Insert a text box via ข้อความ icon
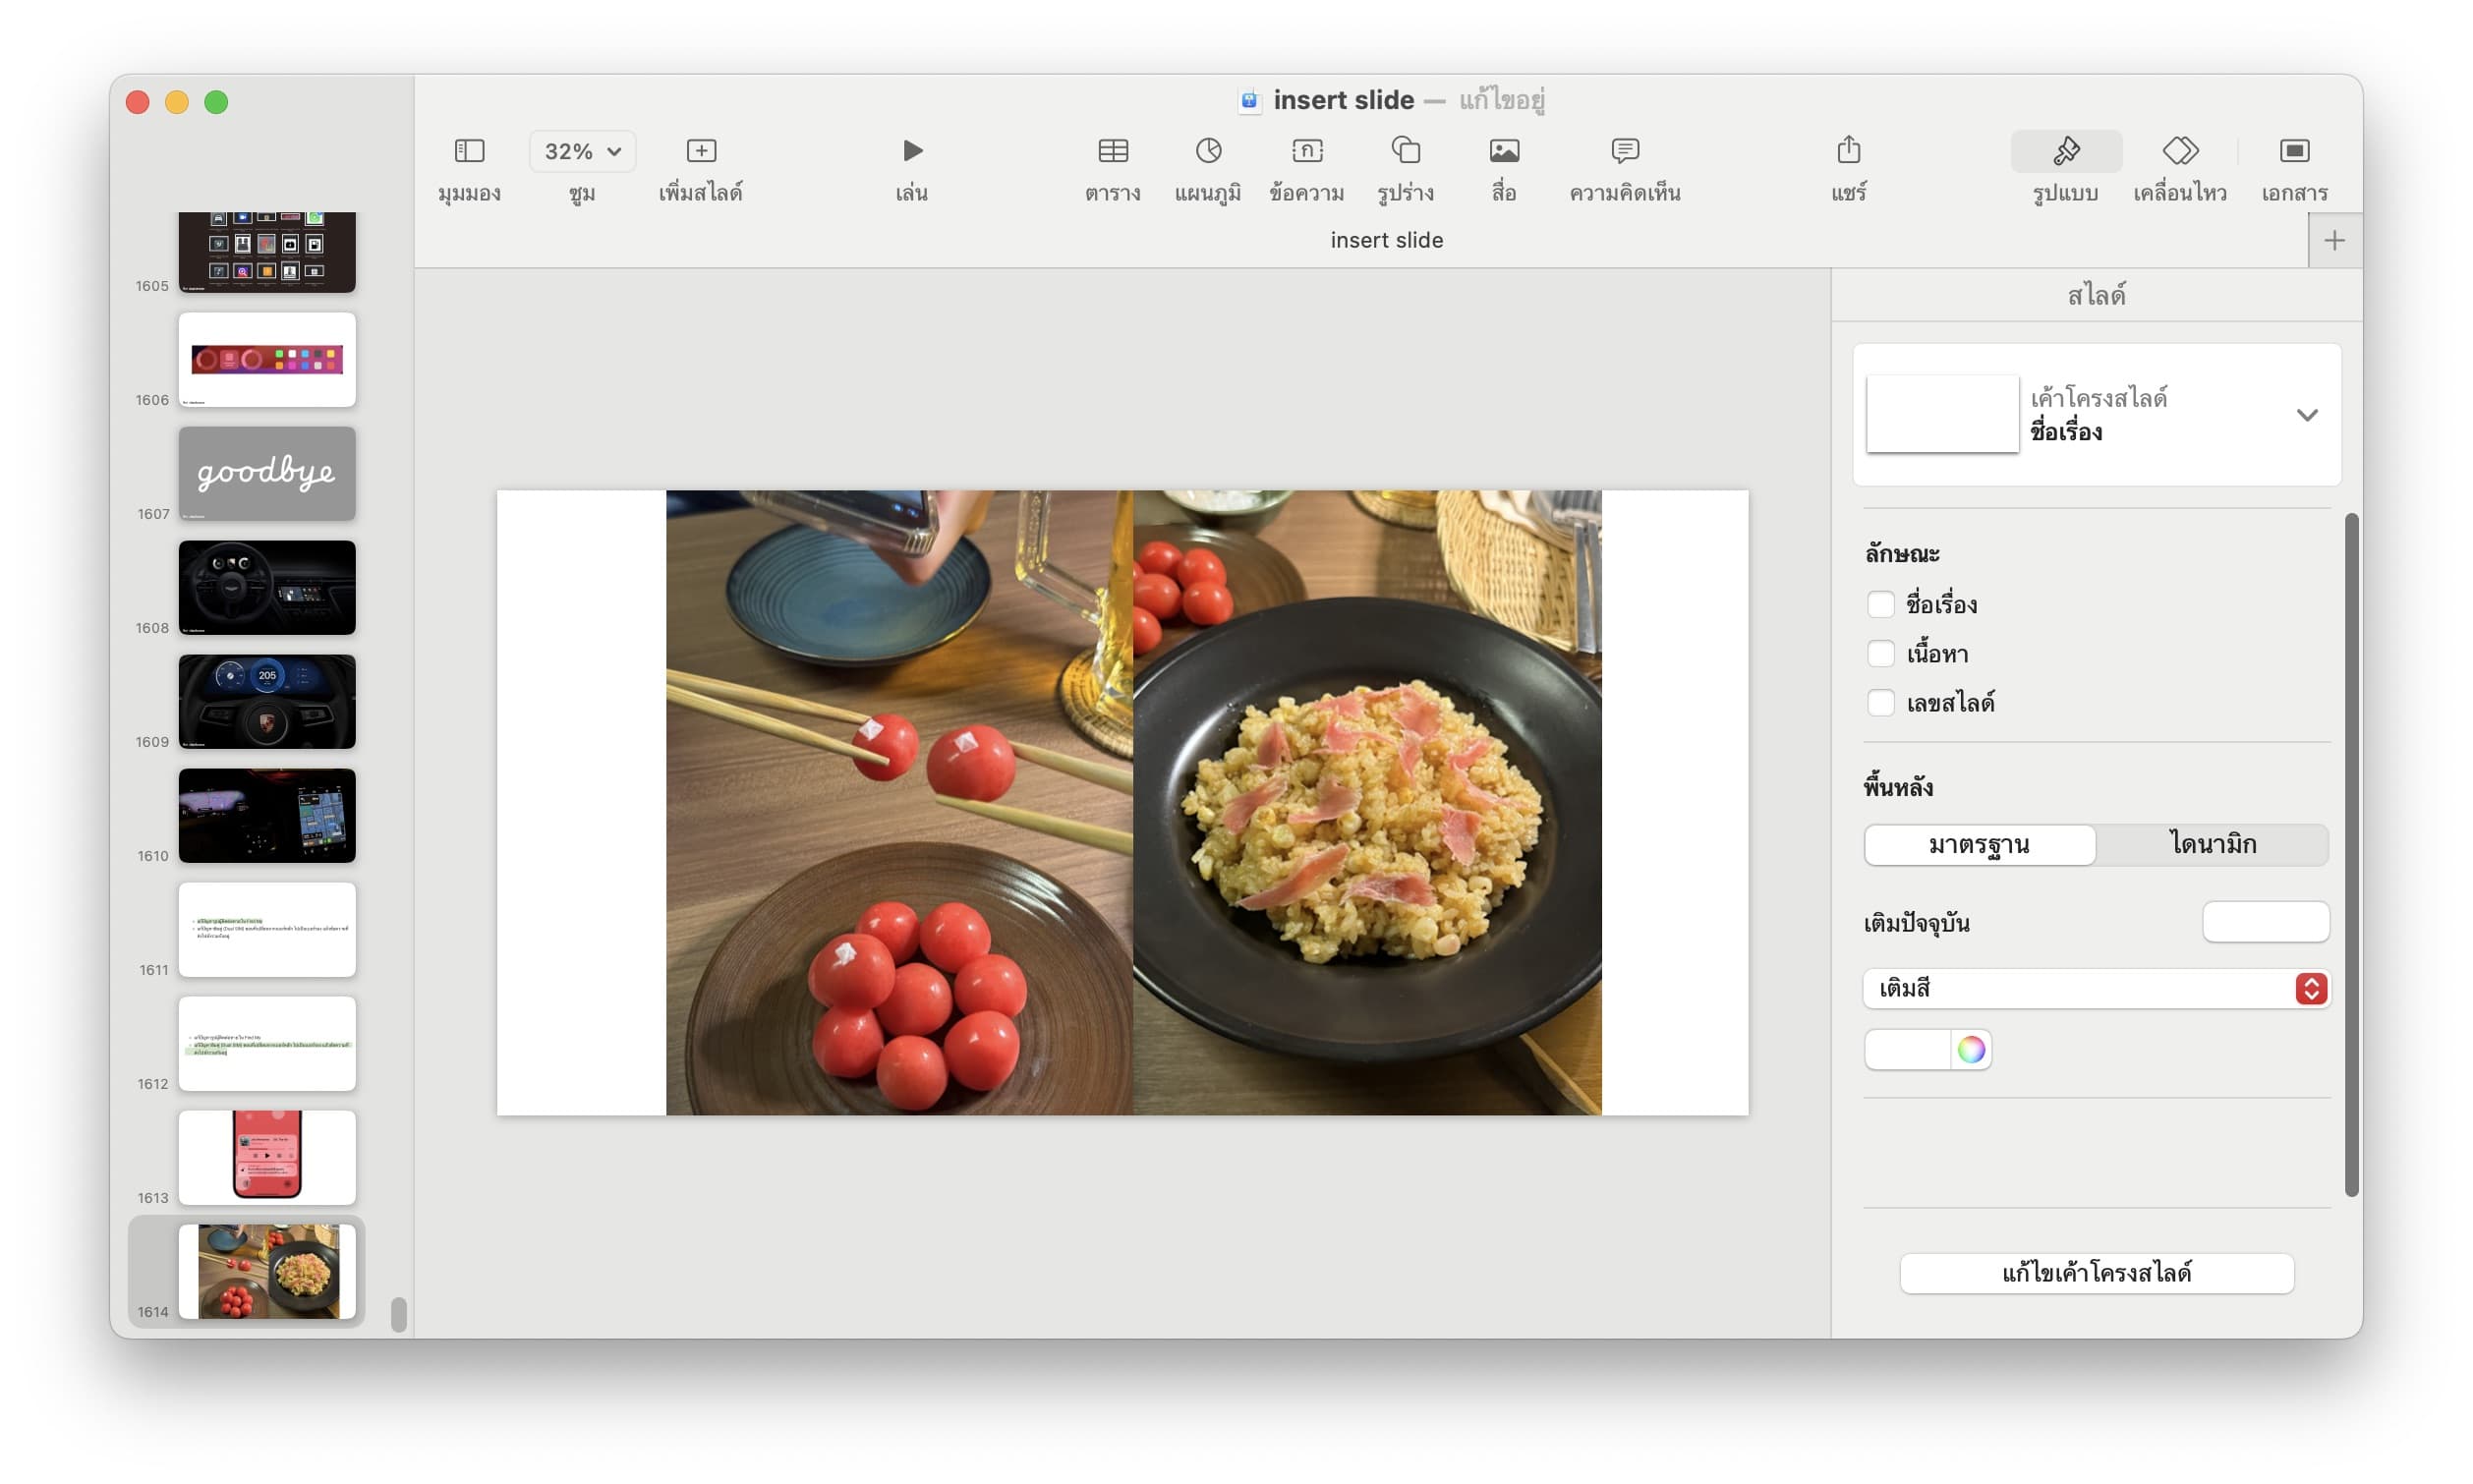This screenshot has height=1484, width=2473. [1306, 151]
